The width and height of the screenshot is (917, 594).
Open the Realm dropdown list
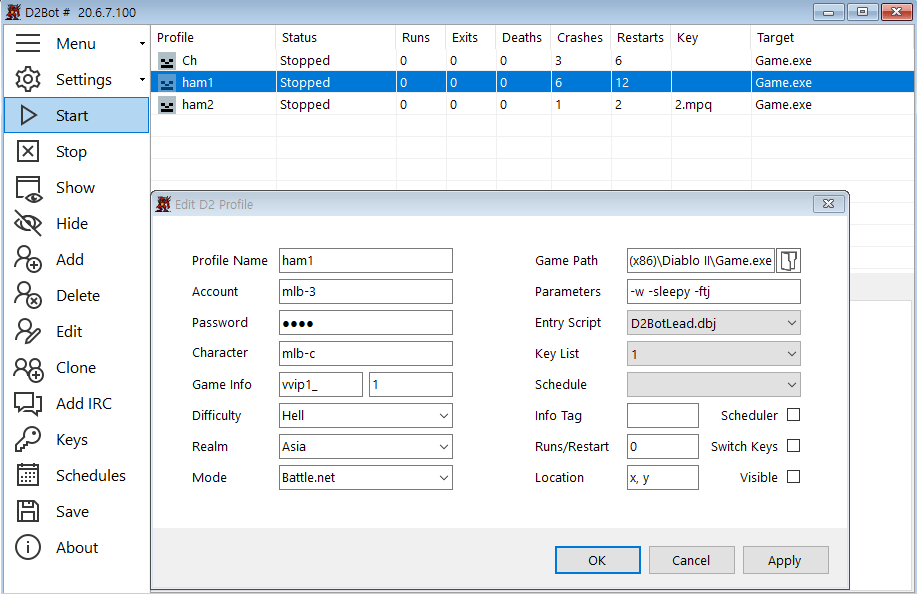click(x=365, y=446)
